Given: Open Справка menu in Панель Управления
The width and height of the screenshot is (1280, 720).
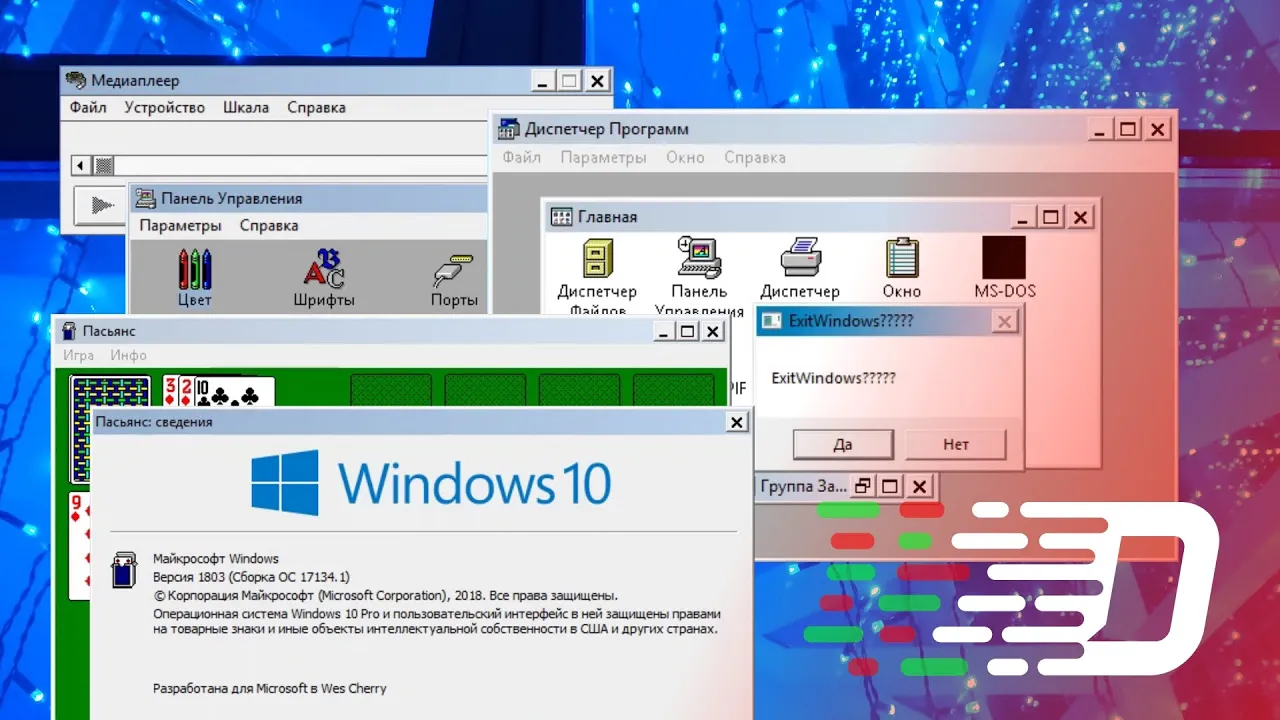Looking at the screenshot, I should [x=269, y=225].
